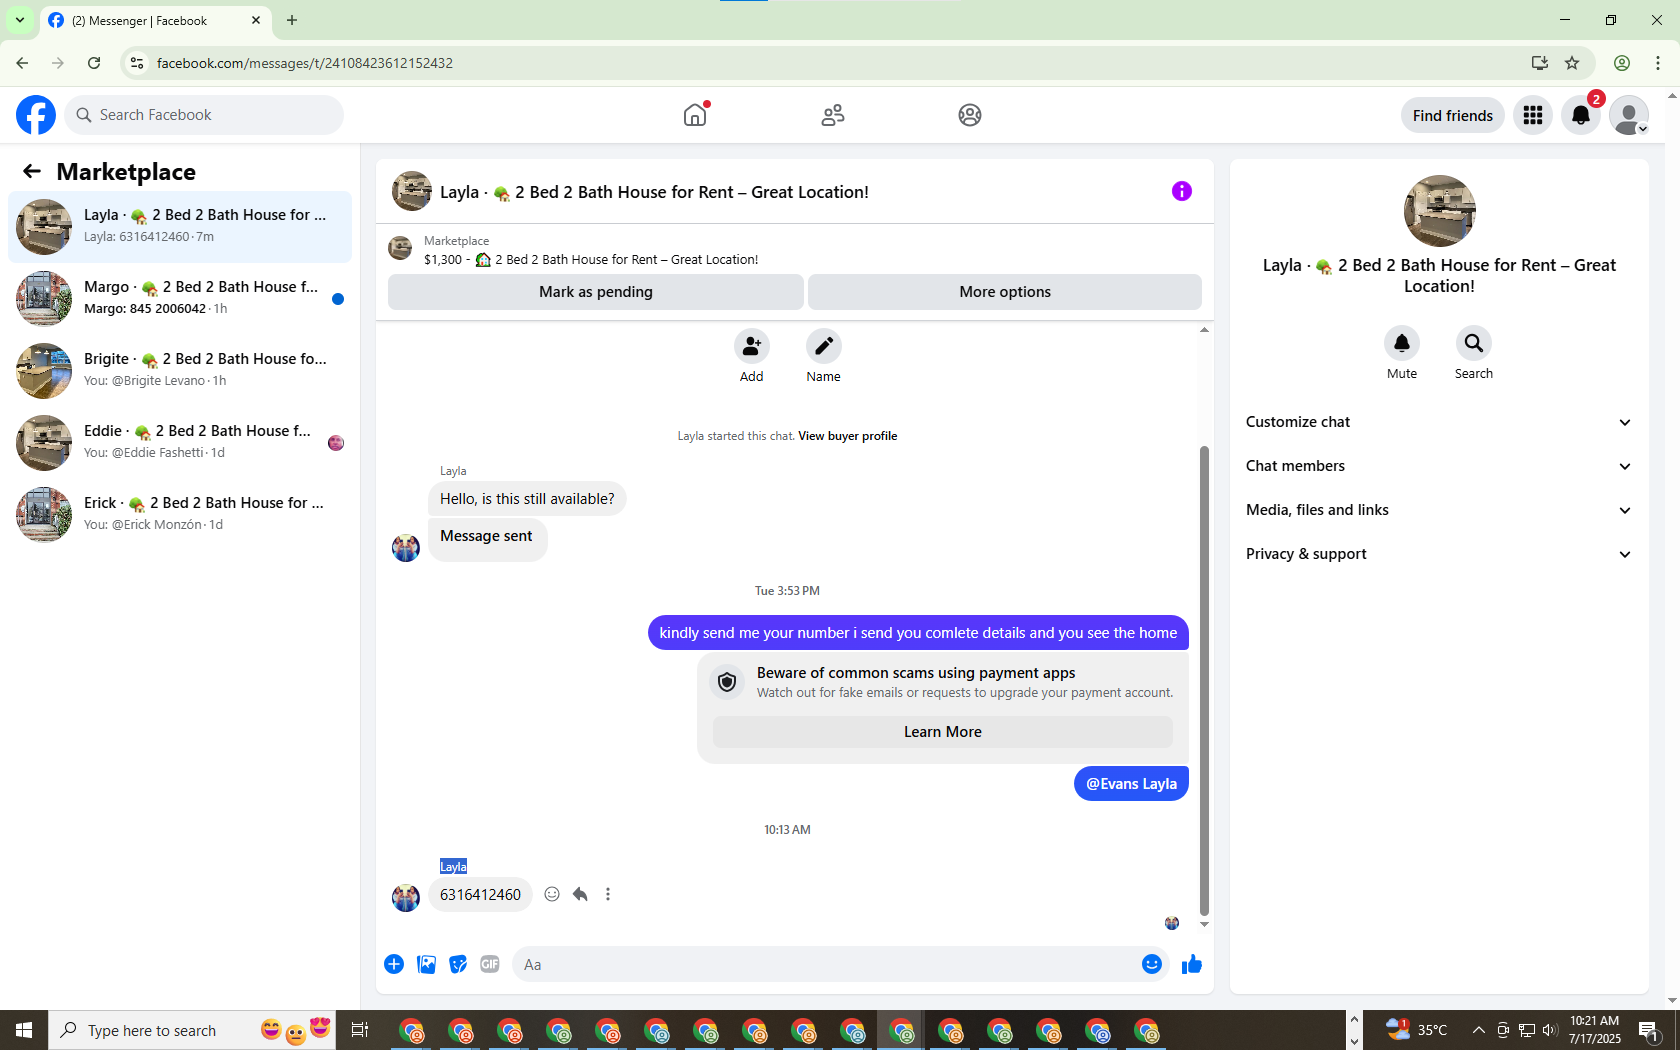Click the Find friends button
This screenshot has width=1680, height=1050.
[1453, 115]
